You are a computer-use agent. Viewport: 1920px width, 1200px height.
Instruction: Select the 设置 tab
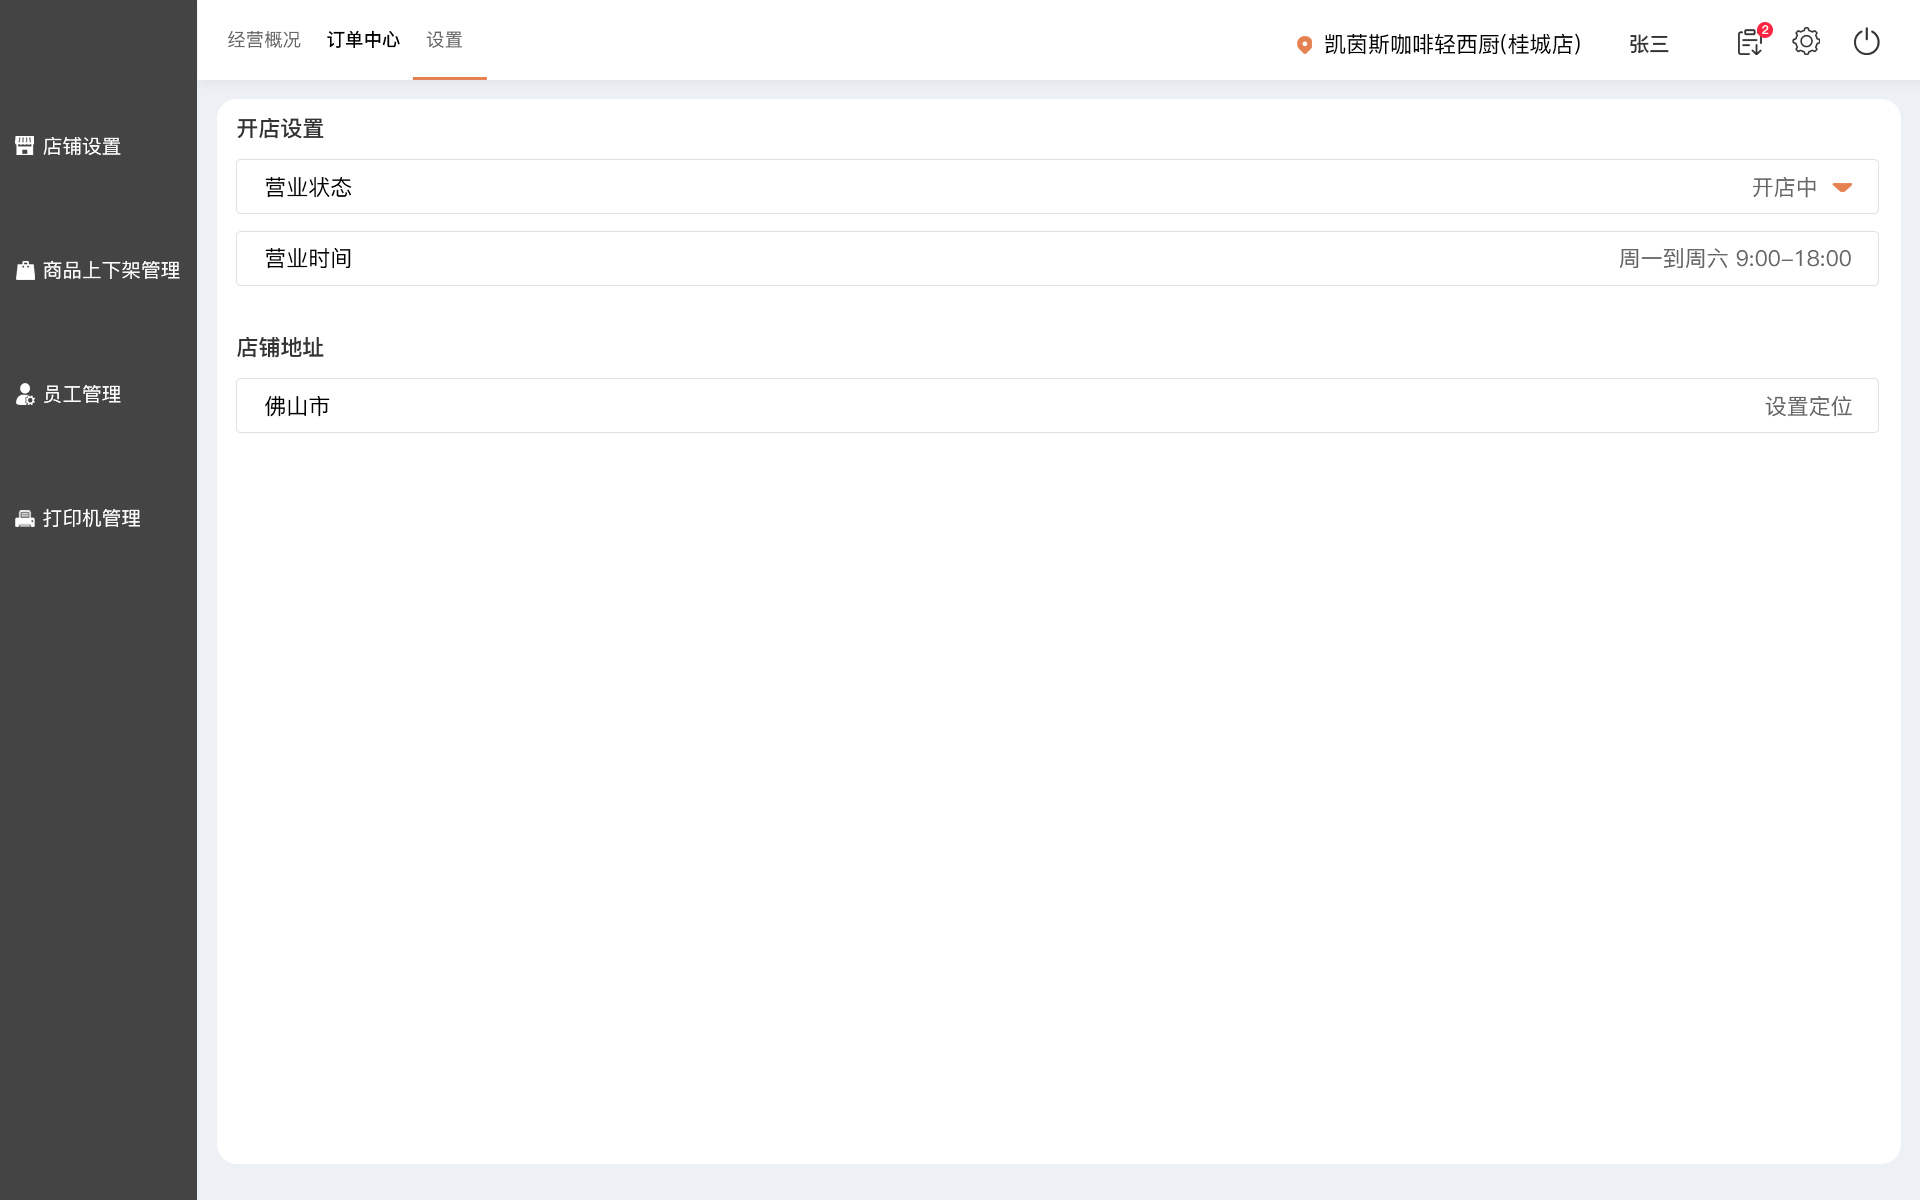pos(444,40)
